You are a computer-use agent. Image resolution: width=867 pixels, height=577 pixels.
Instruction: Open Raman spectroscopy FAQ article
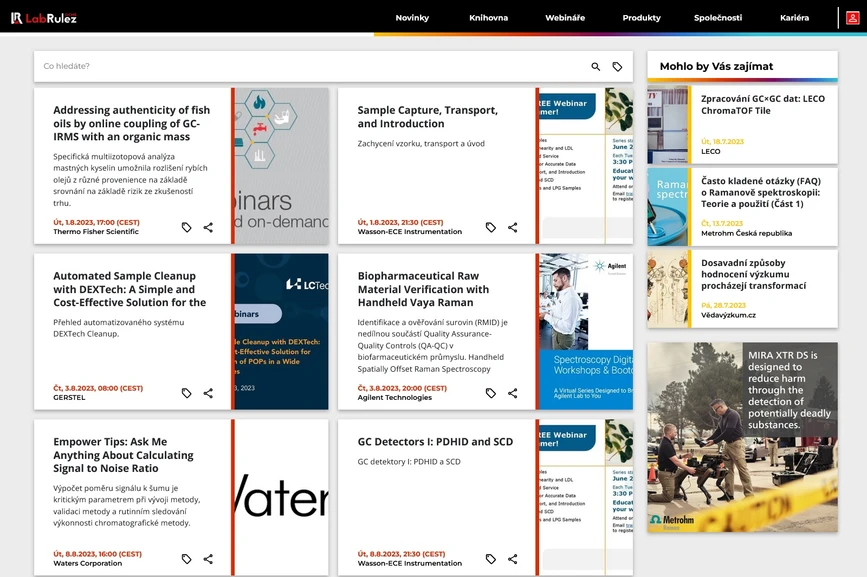[761, 192]
